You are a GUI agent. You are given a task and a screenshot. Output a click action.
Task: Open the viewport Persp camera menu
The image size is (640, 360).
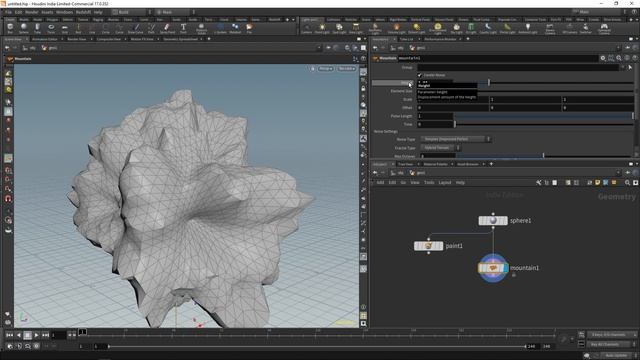click(325, 69)
